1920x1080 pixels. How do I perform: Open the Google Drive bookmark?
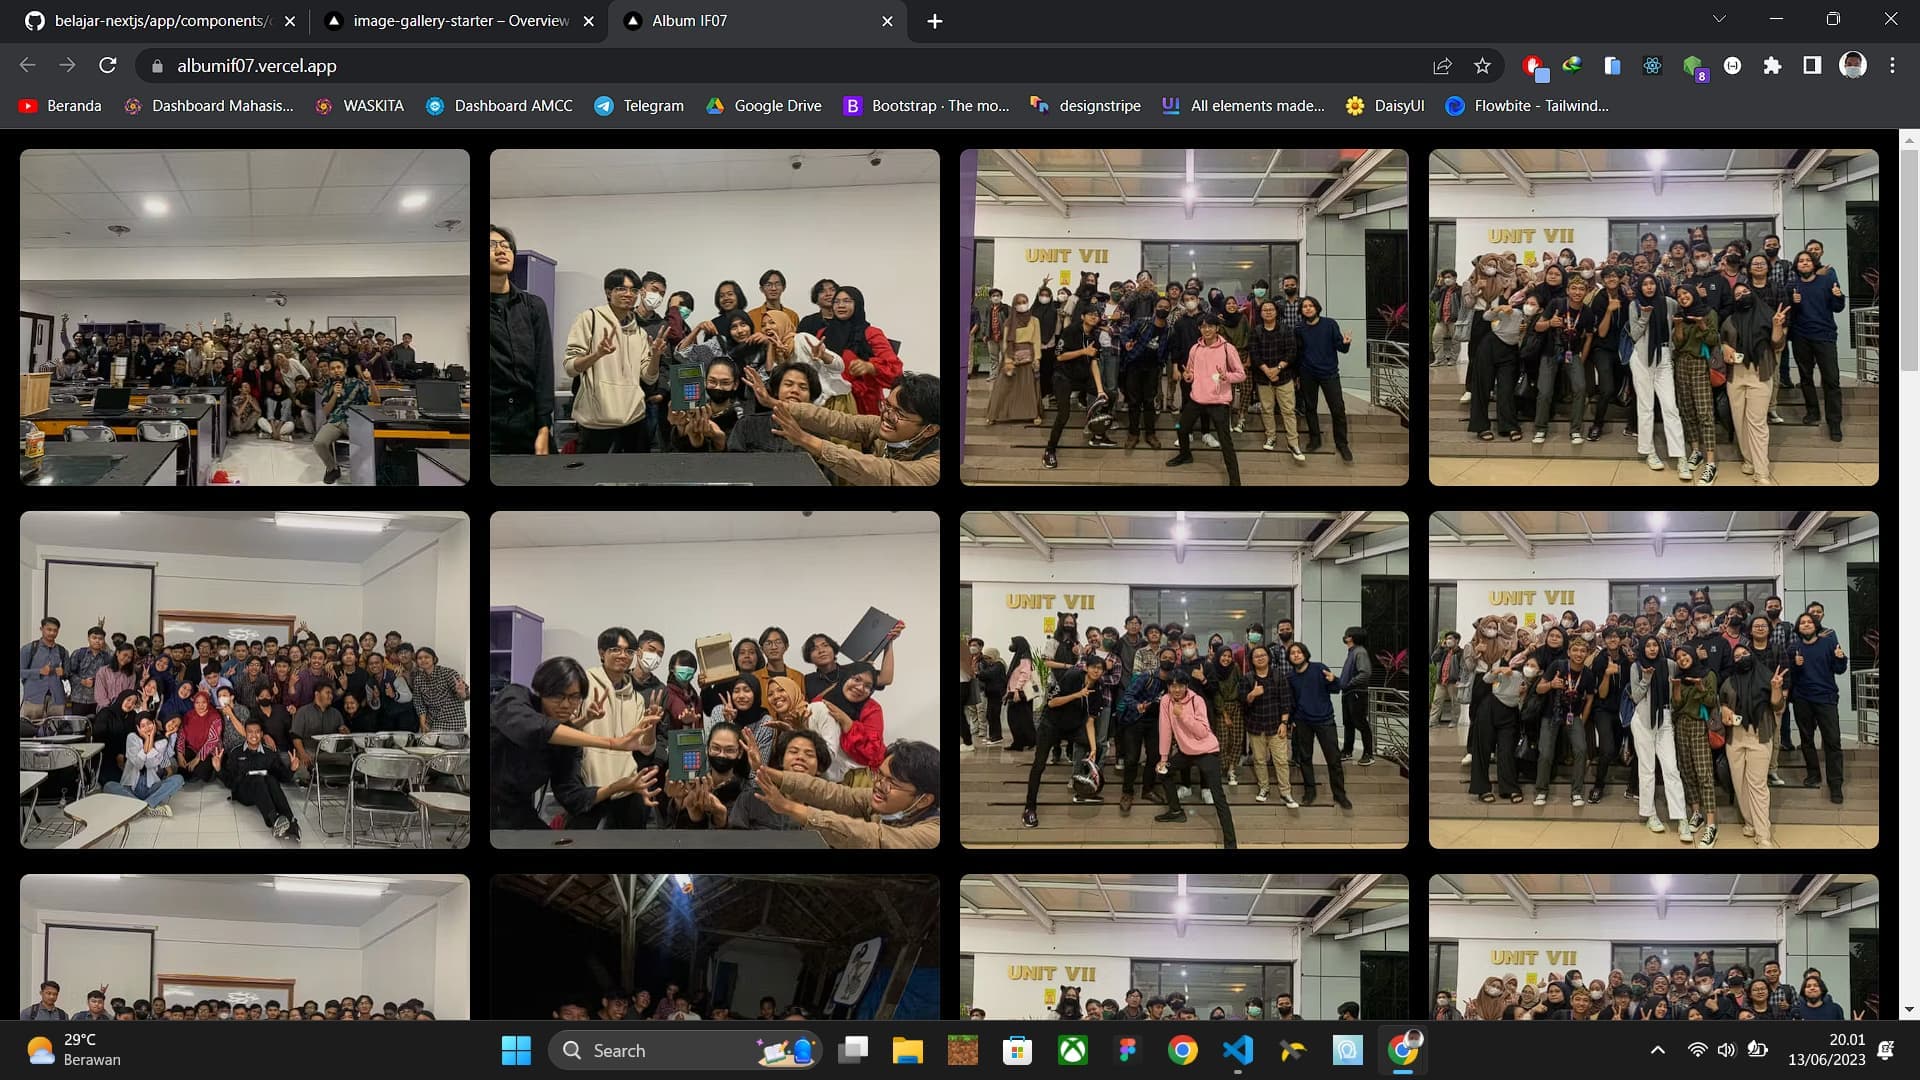[x=764, y=106]
